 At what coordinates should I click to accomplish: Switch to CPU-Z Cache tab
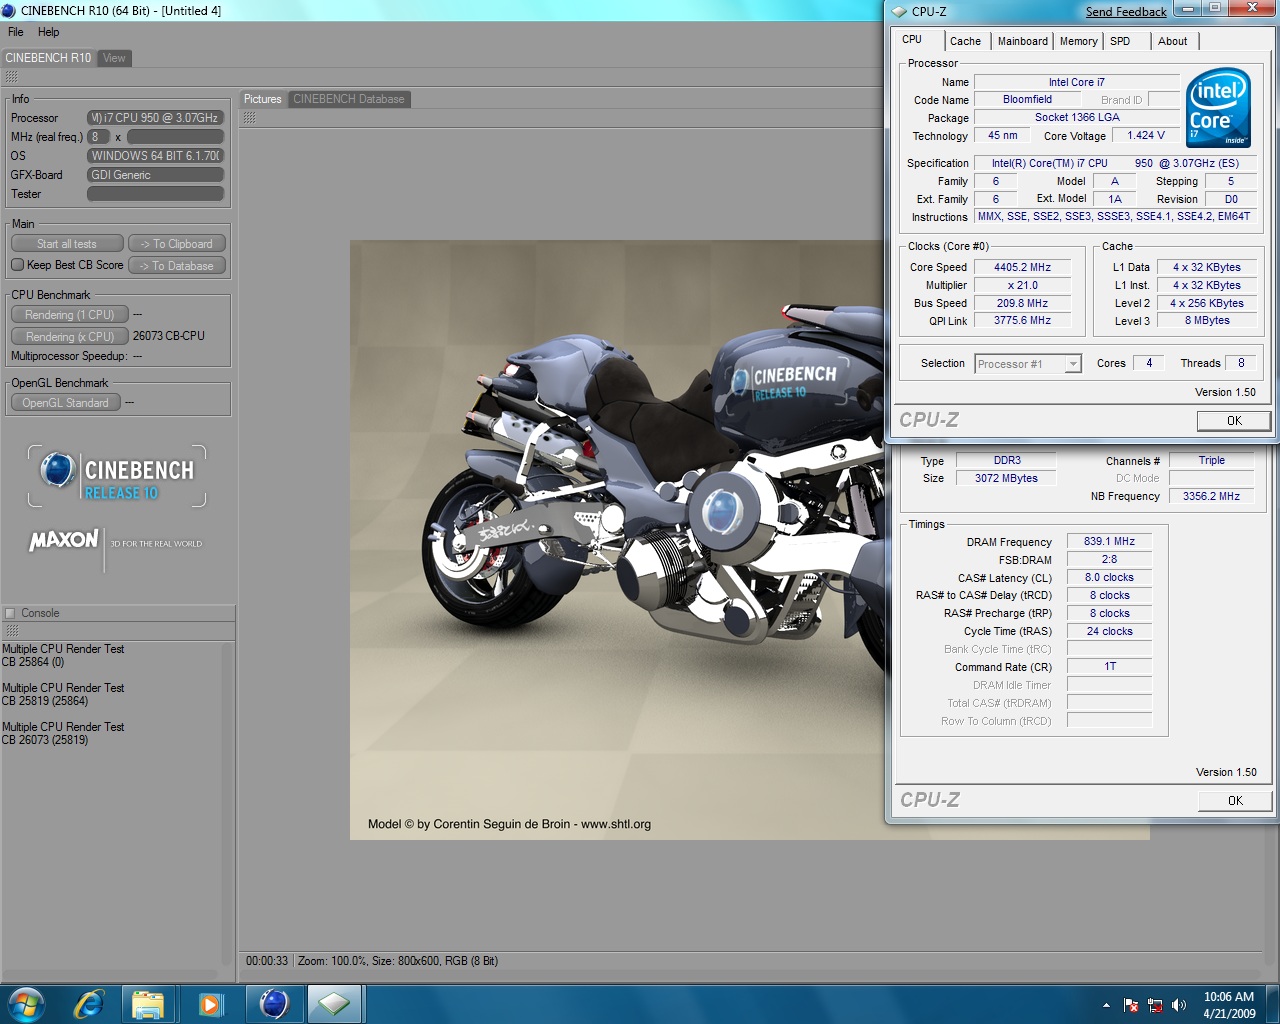click(x=965, y=41)
